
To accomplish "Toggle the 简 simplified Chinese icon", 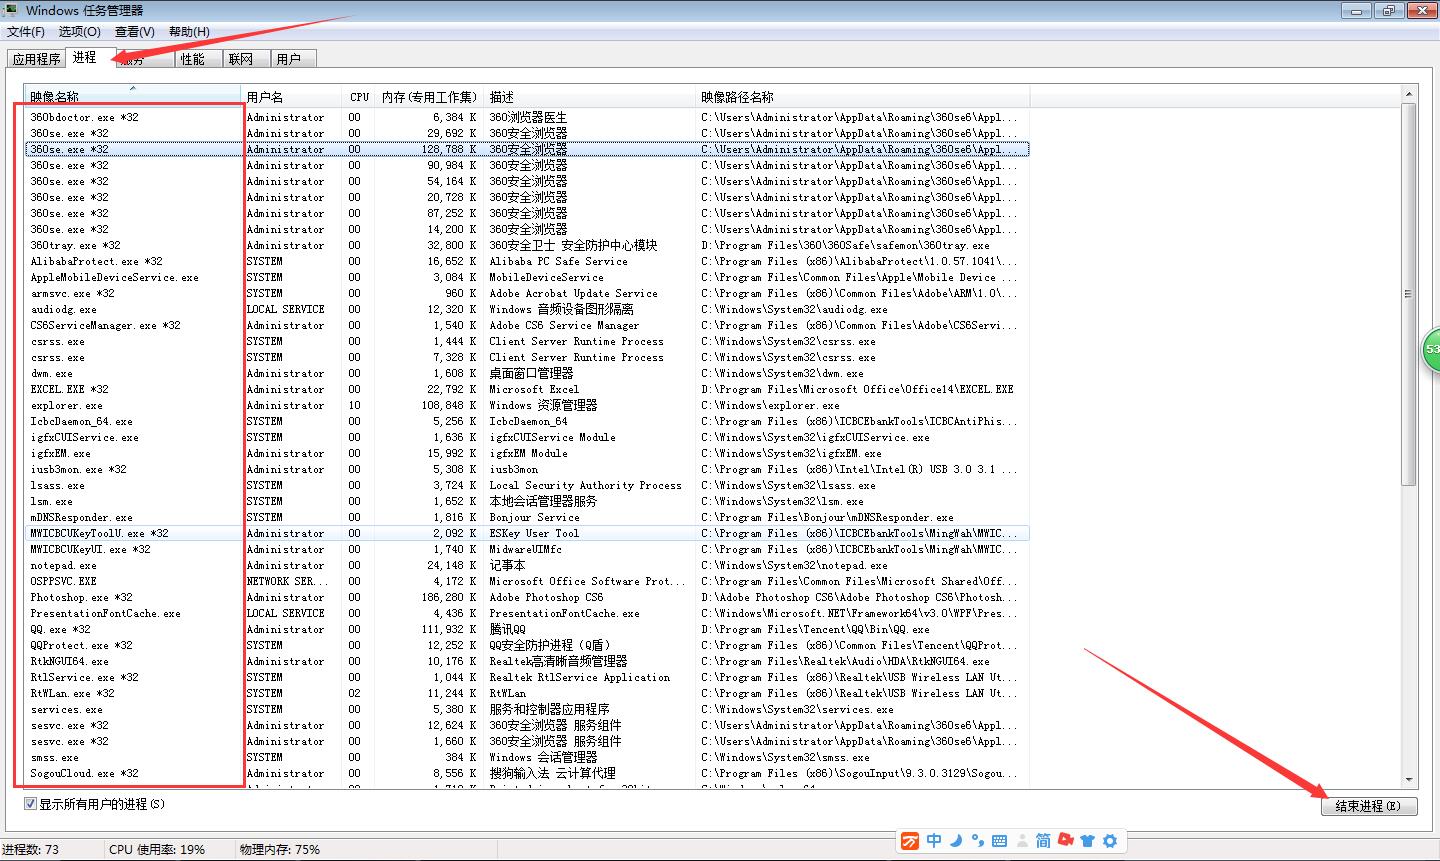I will click(1043, 841).
